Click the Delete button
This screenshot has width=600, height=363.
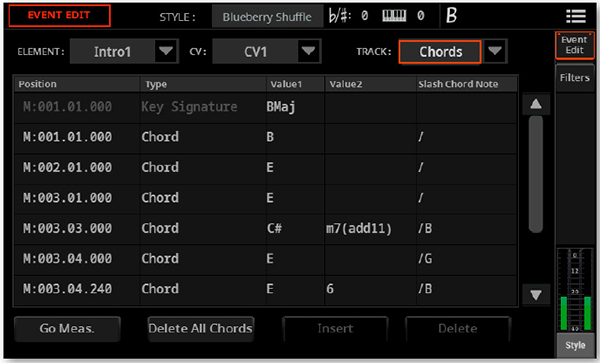[x=458, y=329]
